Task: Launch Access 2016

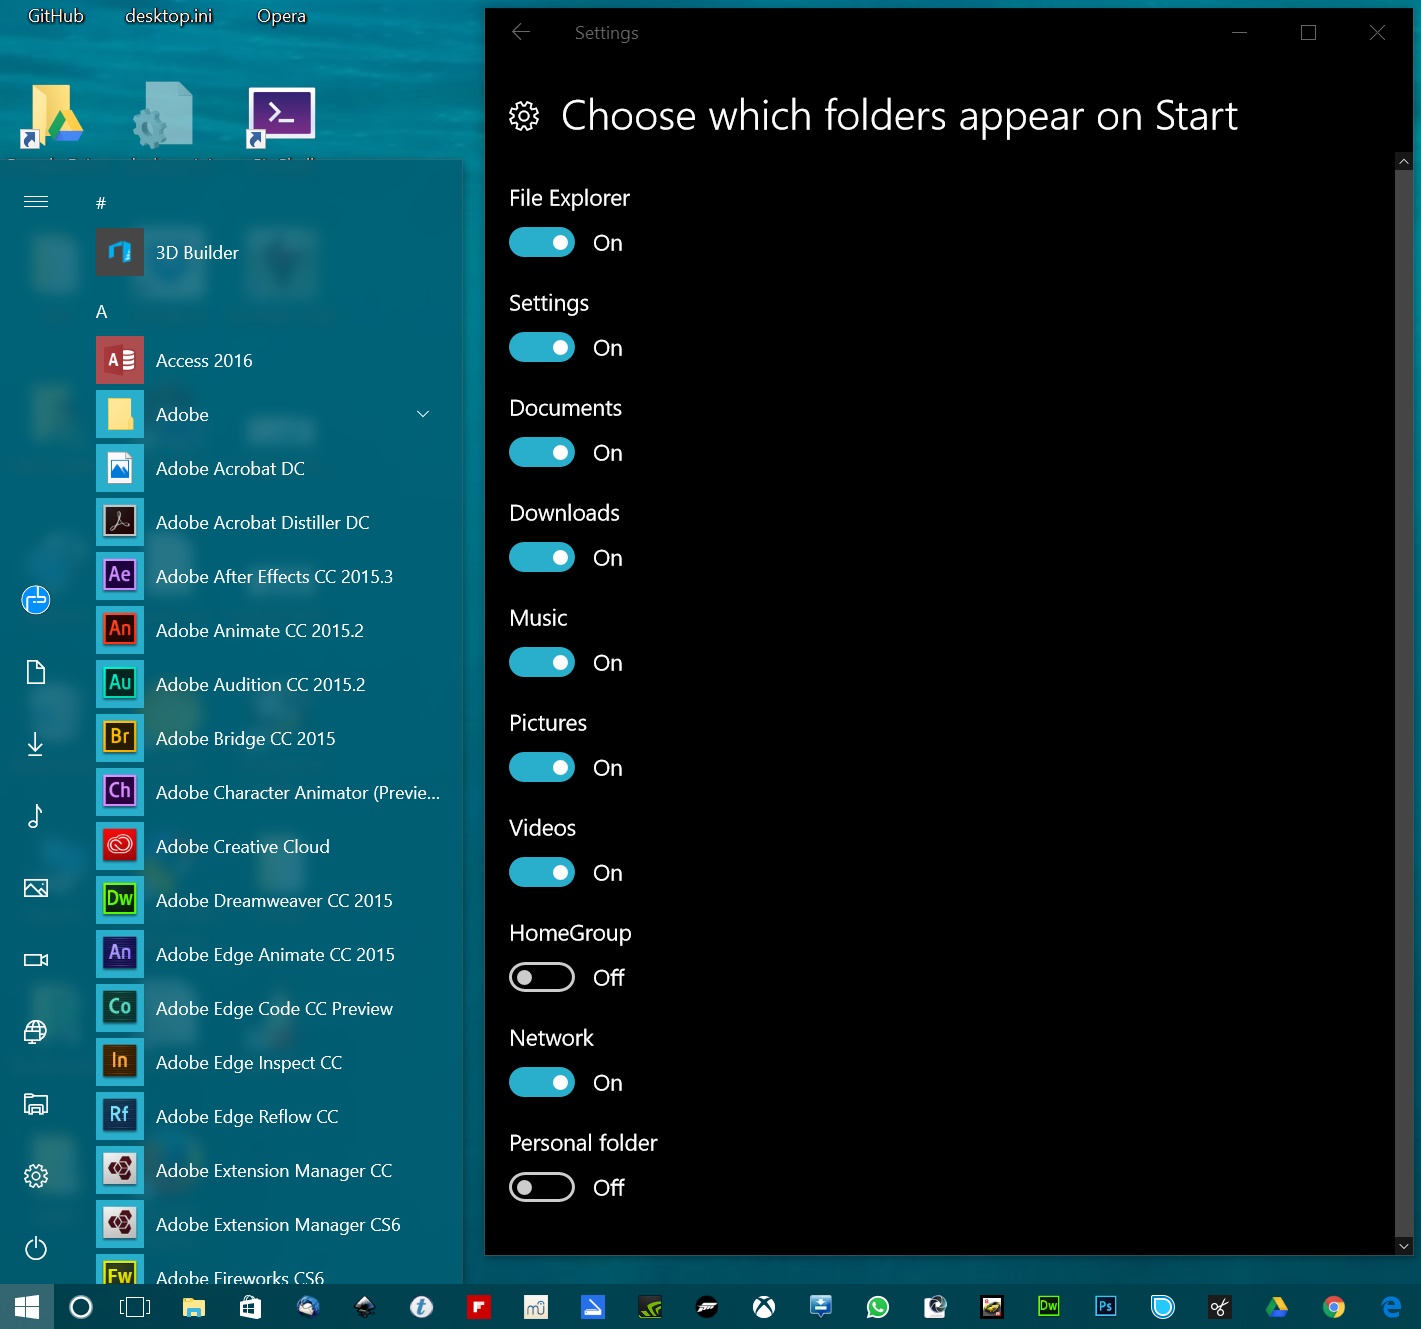Action: tap(270, 361)
